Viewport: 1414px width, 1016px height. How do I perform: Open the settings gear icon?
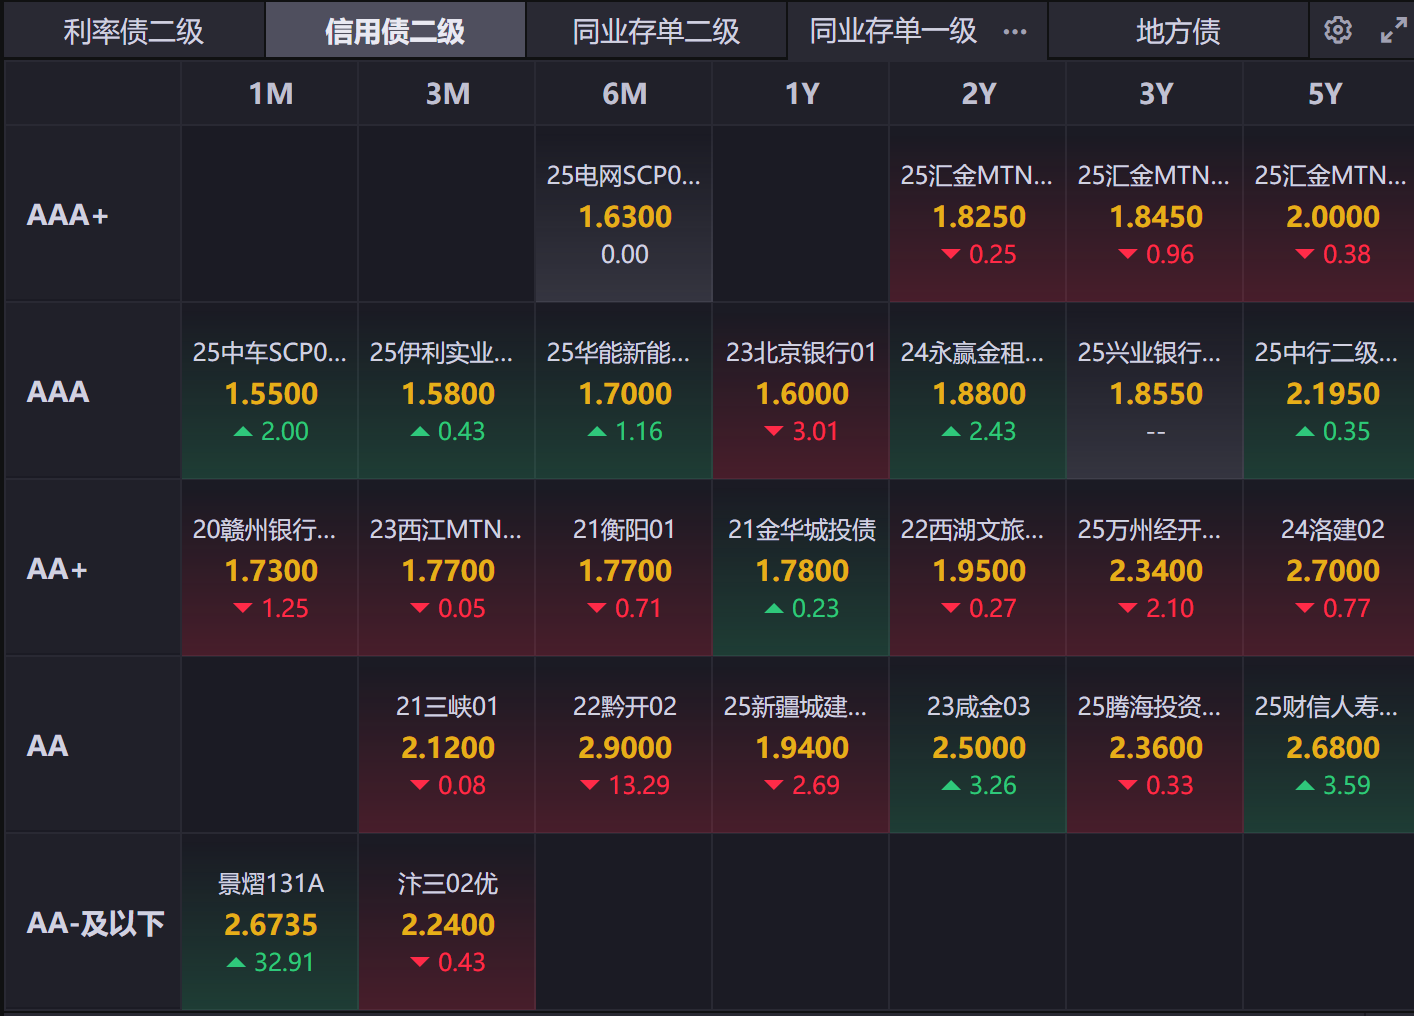(x=1337, y=31)
